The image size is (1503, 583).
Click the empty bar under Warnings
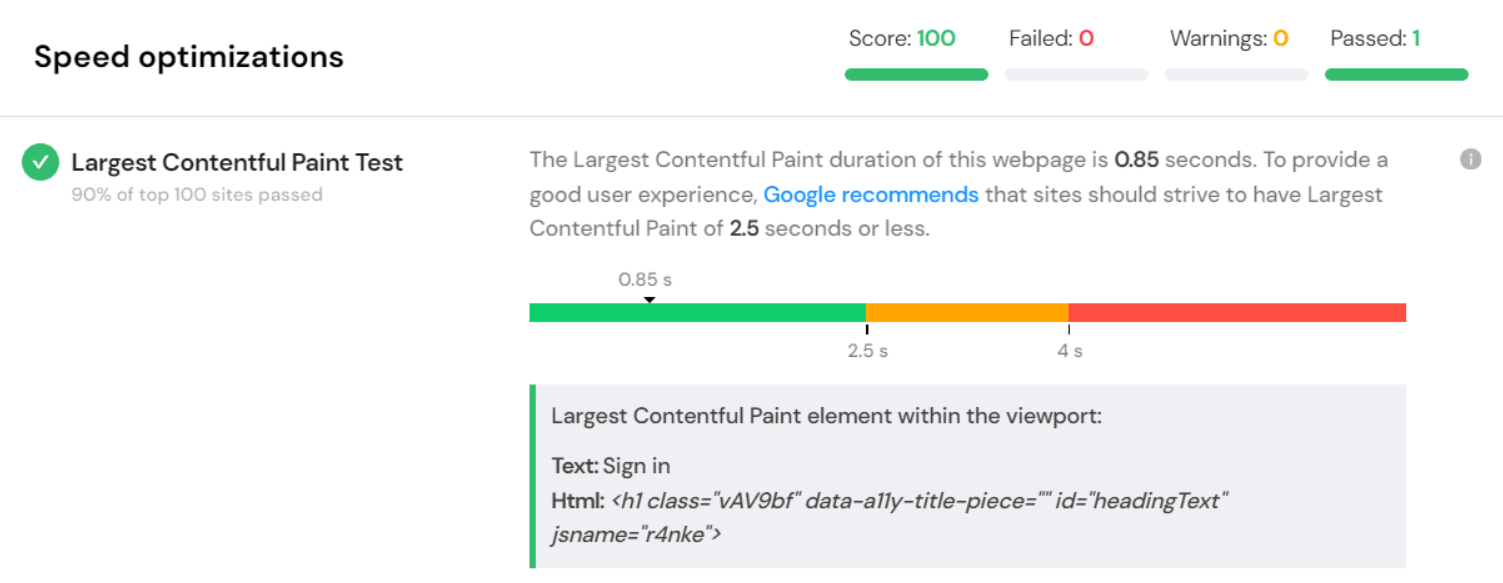[1236, 74]
